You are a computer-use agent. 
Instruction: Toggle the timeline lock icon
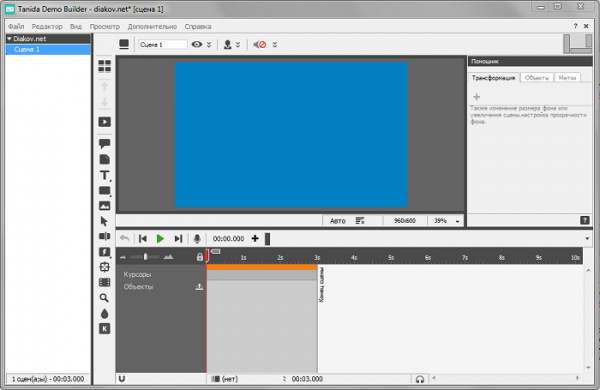click(x=200, y=257)
